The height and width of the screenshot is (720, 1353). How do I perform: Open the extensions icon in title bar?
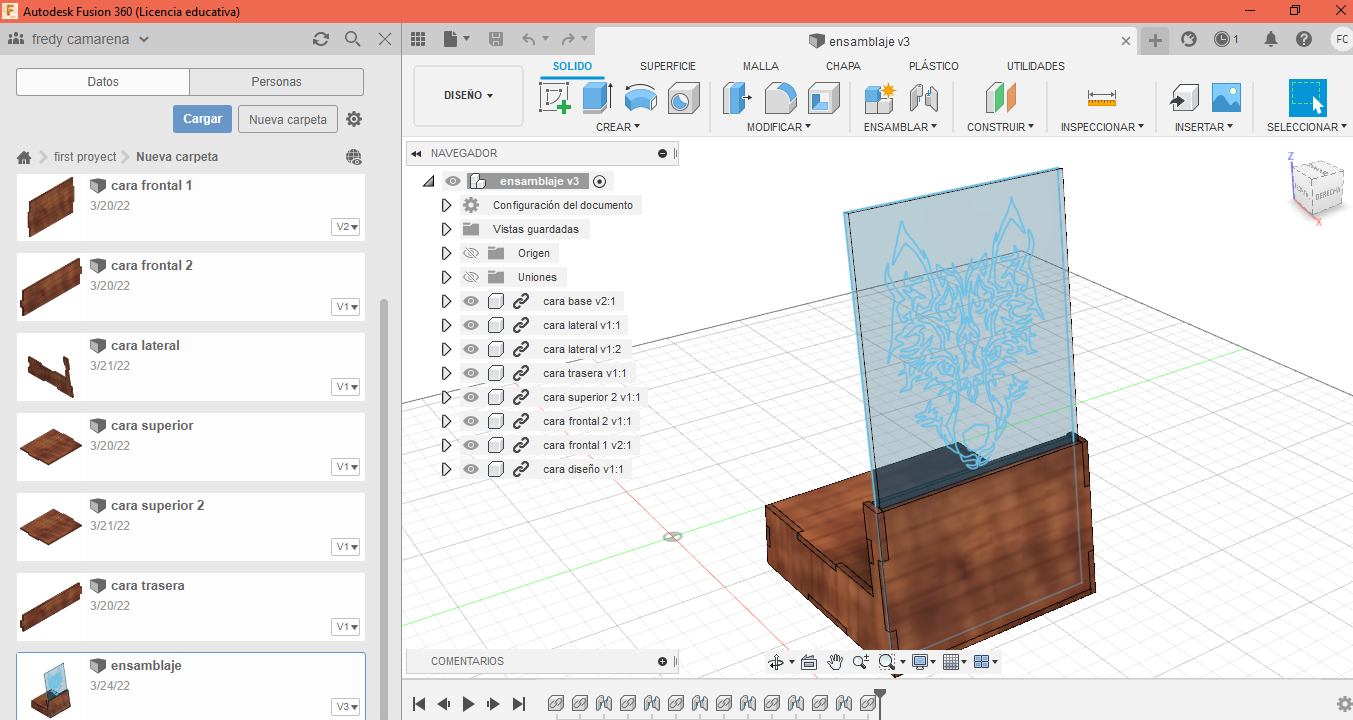[x=1189, y=39]
